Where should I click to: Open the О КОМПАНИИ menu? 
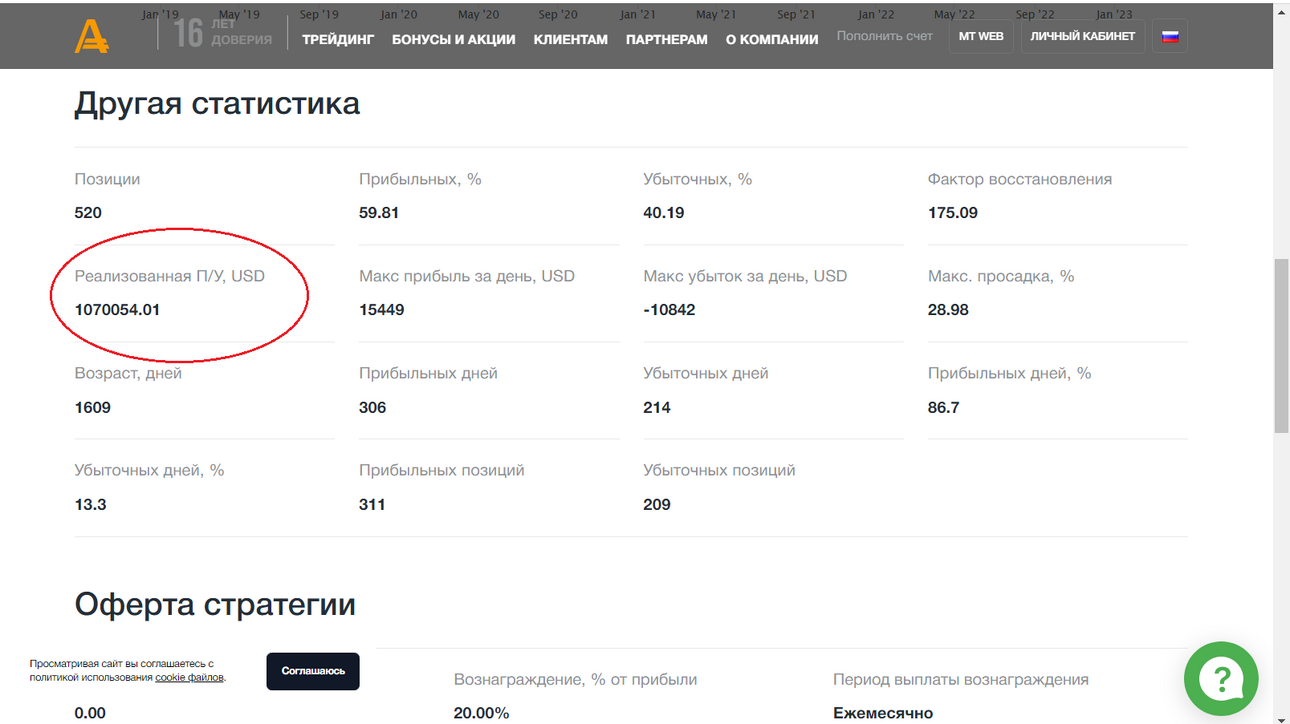(772, 39)
